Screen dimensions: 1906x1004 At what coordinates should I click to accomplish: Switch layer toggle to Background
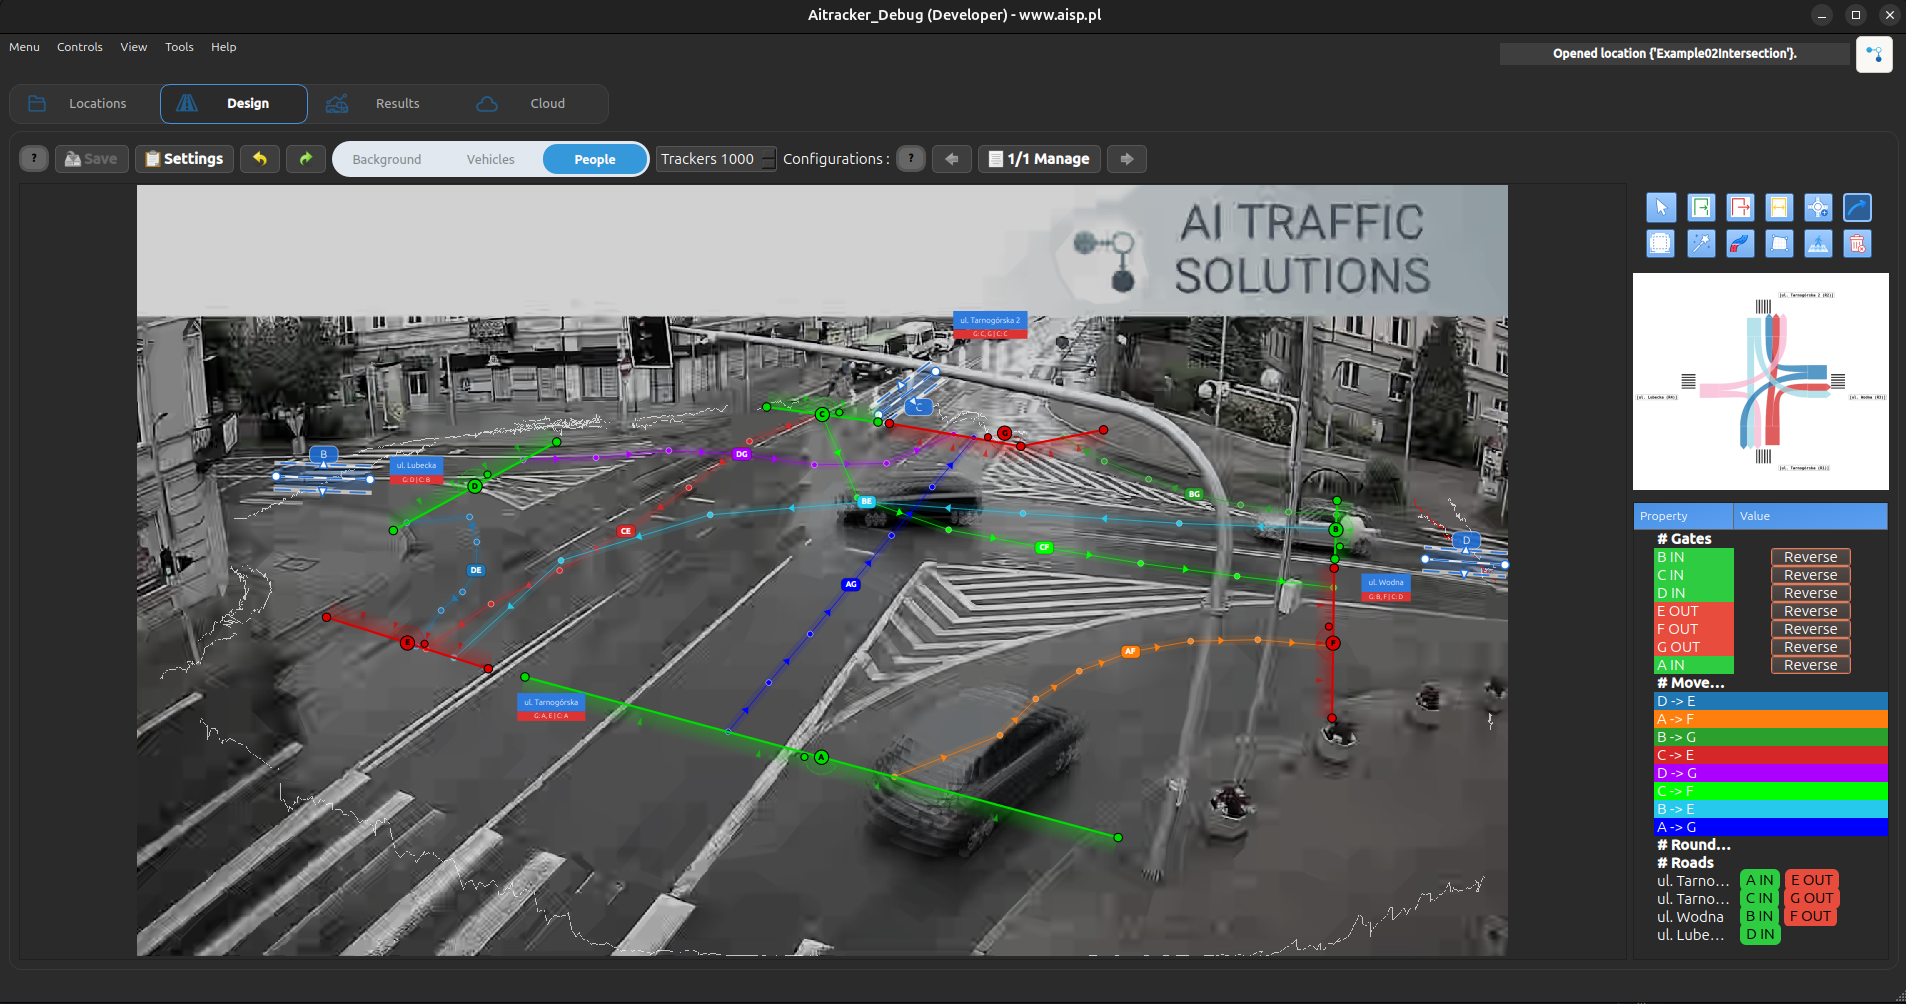tap(387, 159)
